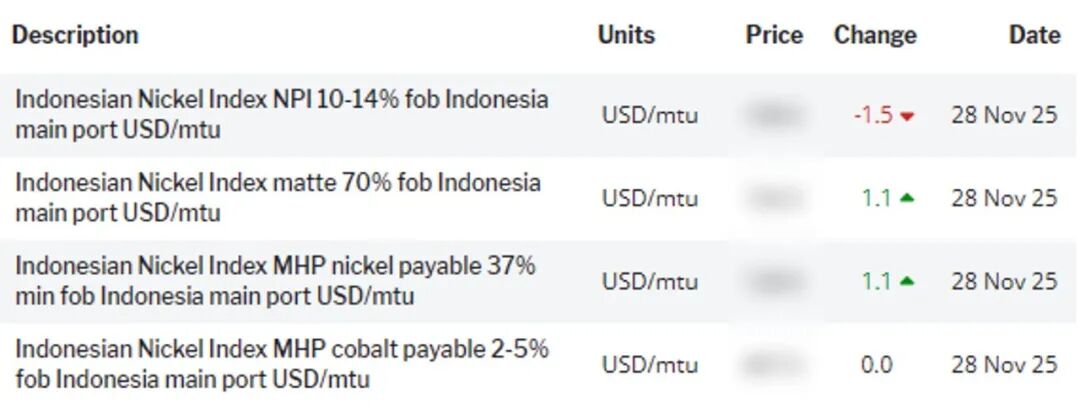The image size is (1080, 420).
Task: Open the Nickel Index matte 70% entry
Action: point(278,197)
